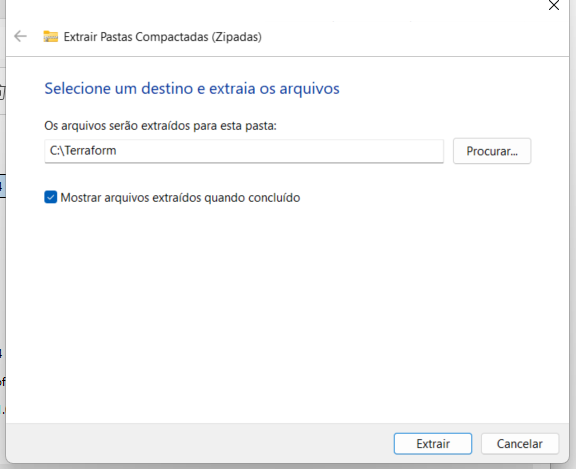The width and height of the screenshot is (576, 469).
Task: Click the 'Os arquivos serão extraídos para esta pasta:' label
Action: pos(160,126)
